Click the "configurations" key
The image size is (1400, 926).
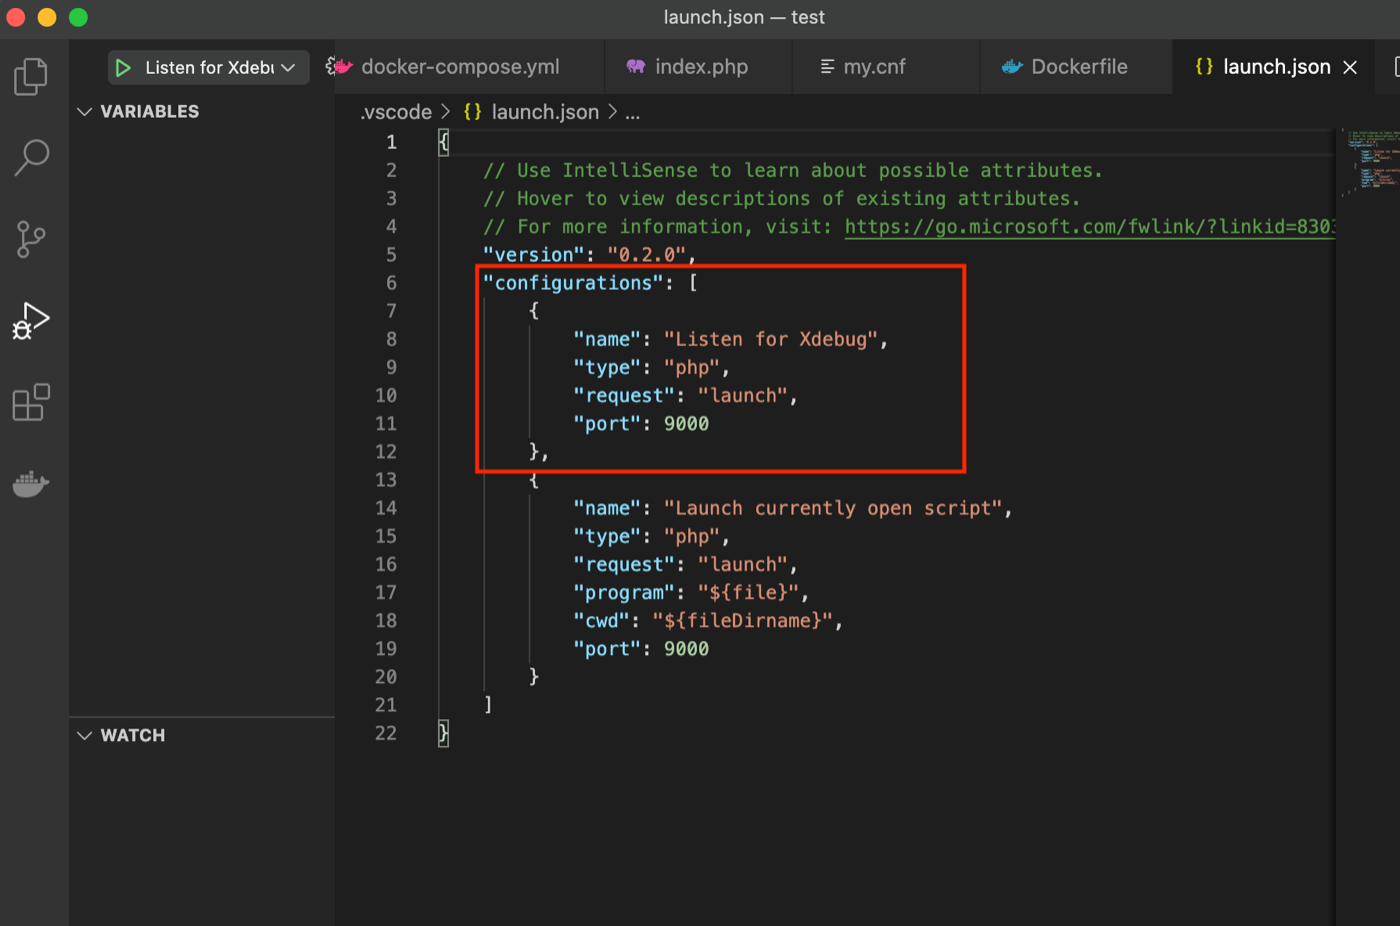(573, 283)
